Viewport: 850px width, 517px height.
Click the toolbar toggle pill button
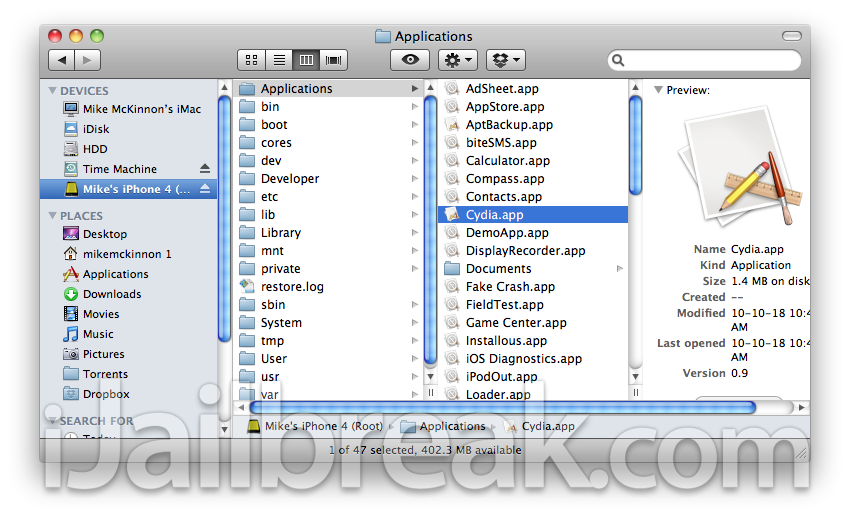[x=791, y=36]
